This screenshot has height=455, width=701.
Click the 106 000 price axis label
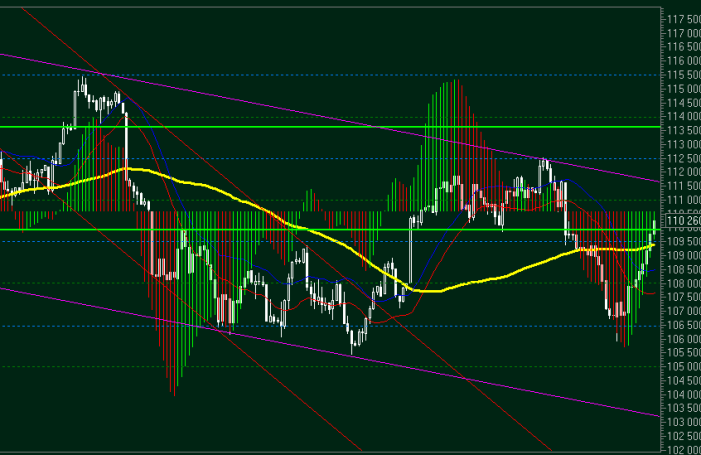click(x=684, y=339)
